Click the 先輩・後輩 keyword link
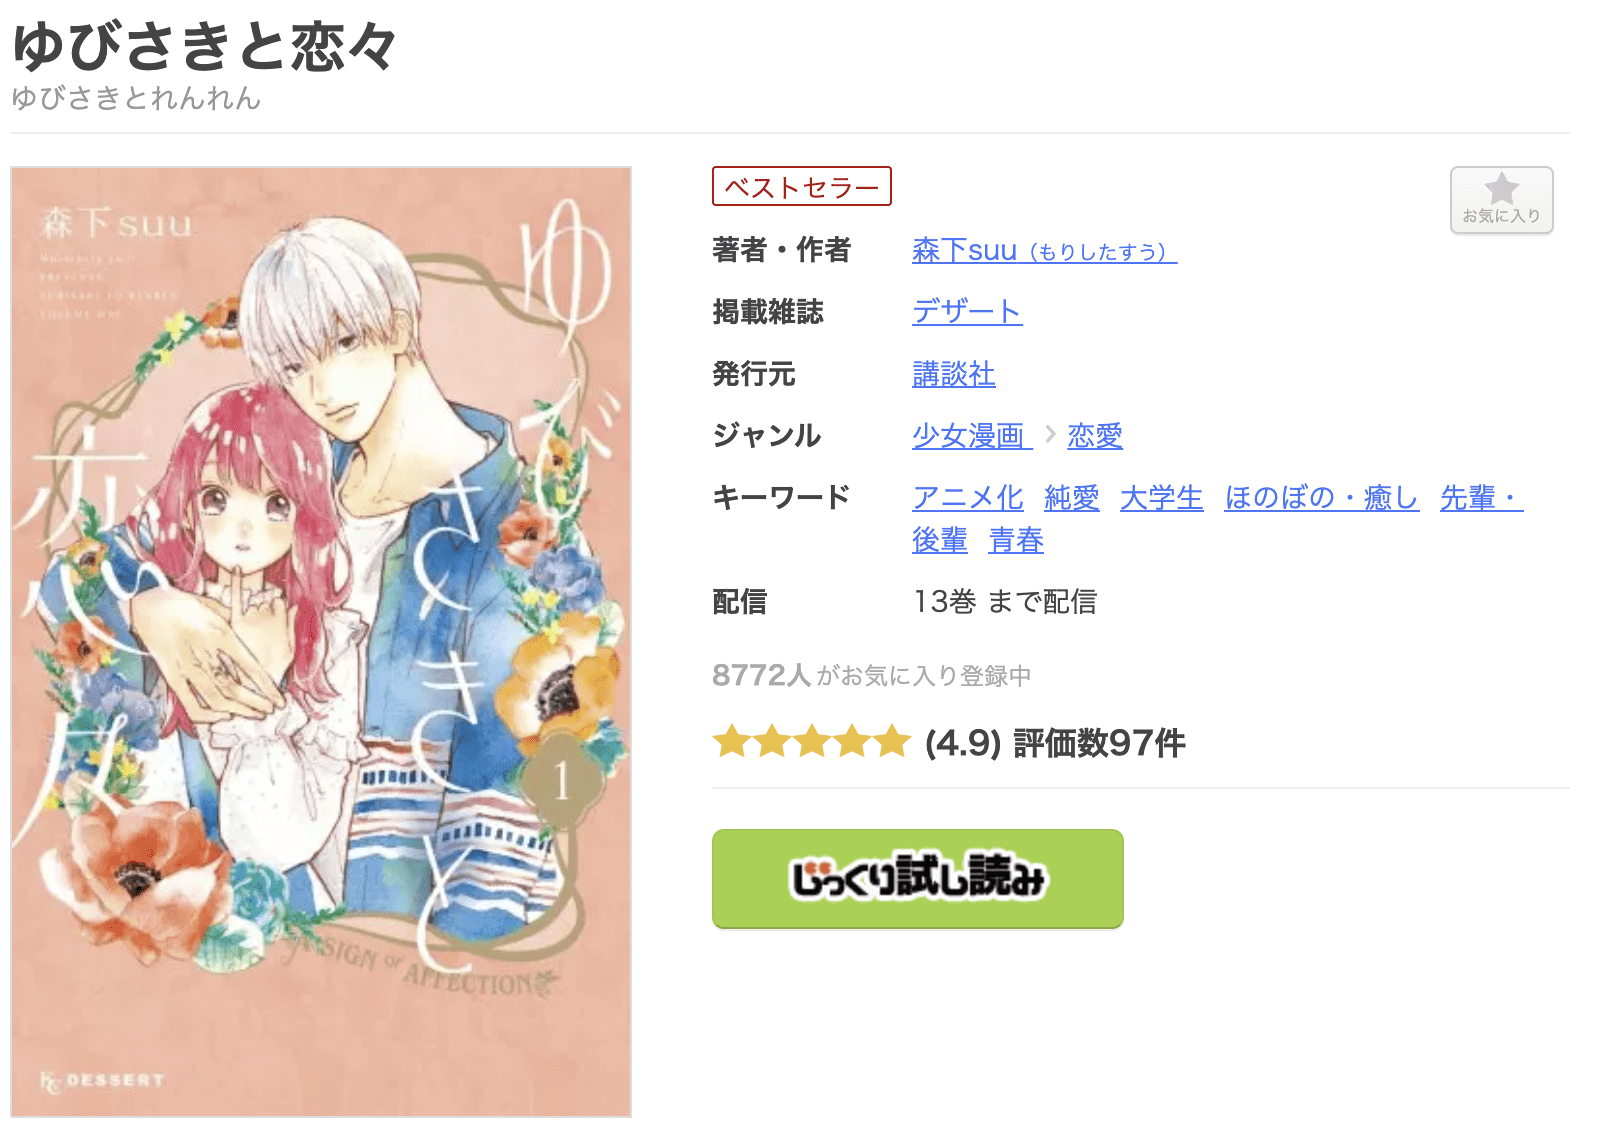Image resolution: width=1598 pixels, height=1146 pixels. (1481, 497)
